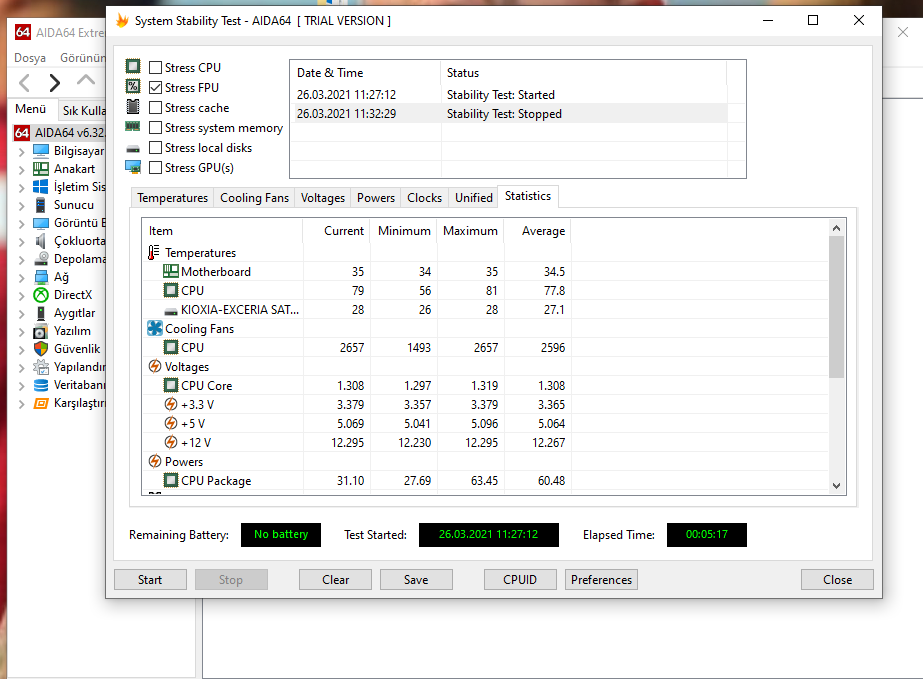The width and height of the screenshot is (923, 679).
Task: Enable the Stress cache checkbox
Action: pyautogui.click(x=155, y=108)
